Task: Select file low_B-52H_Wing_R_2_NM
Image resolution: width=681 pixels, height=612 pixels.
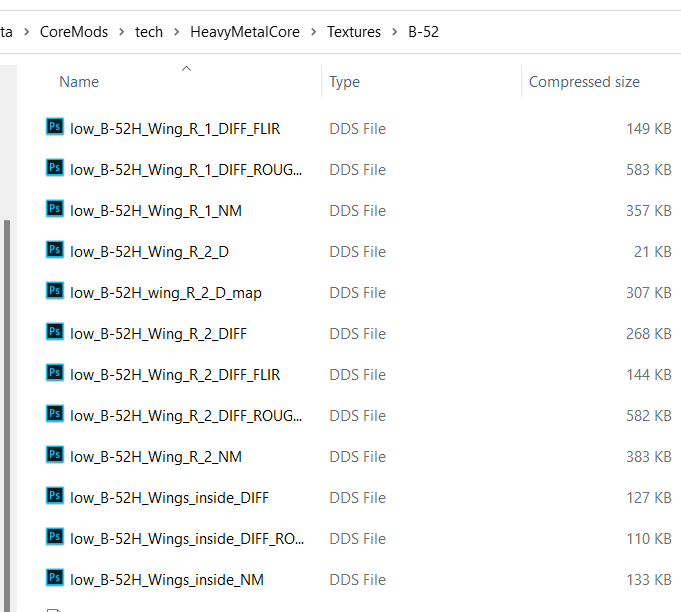Action: pyautogui.click(x=156, y=457)
